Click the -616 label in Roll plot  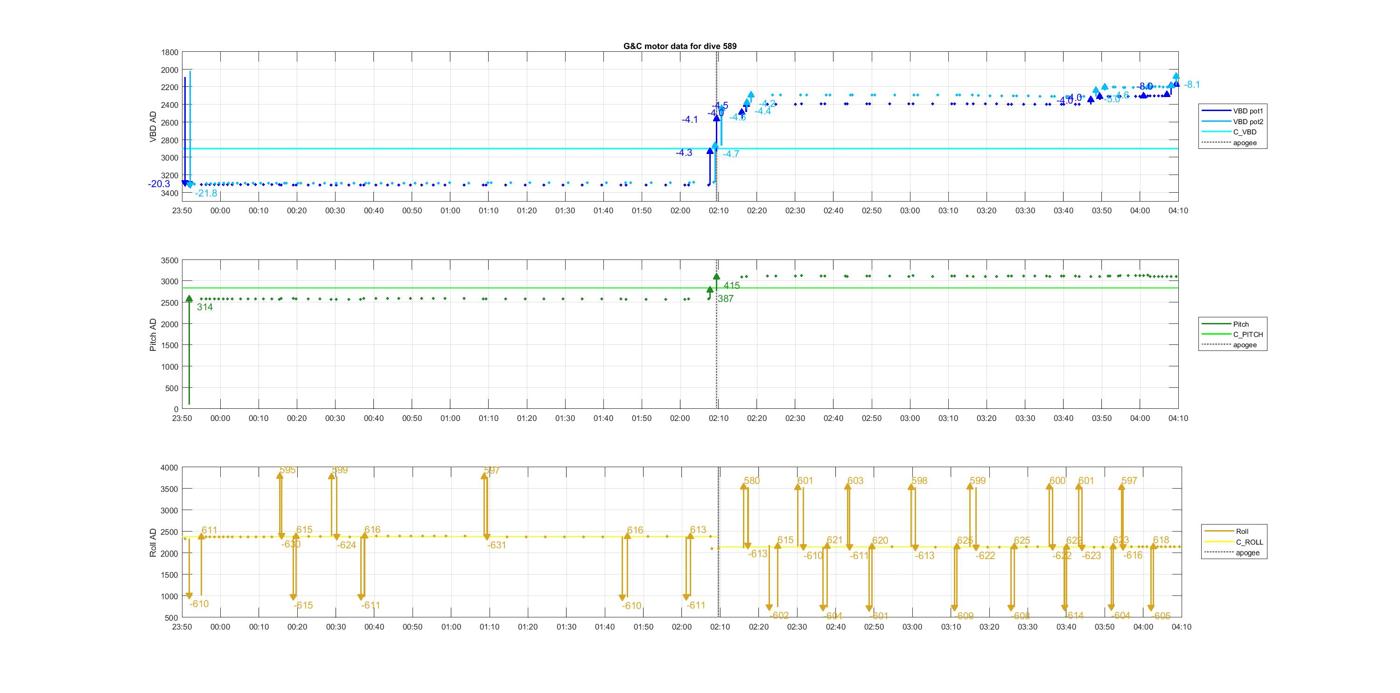1133,556
